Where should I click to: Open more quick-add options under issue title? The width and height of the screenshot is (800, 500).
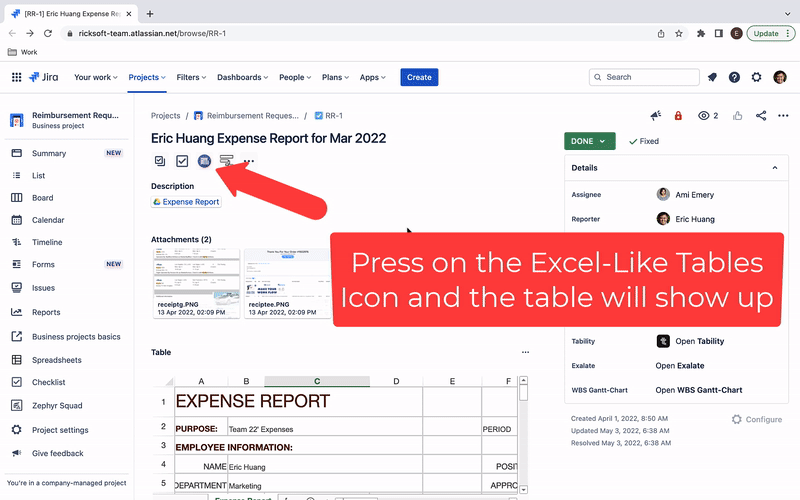(x=249, y=161)
